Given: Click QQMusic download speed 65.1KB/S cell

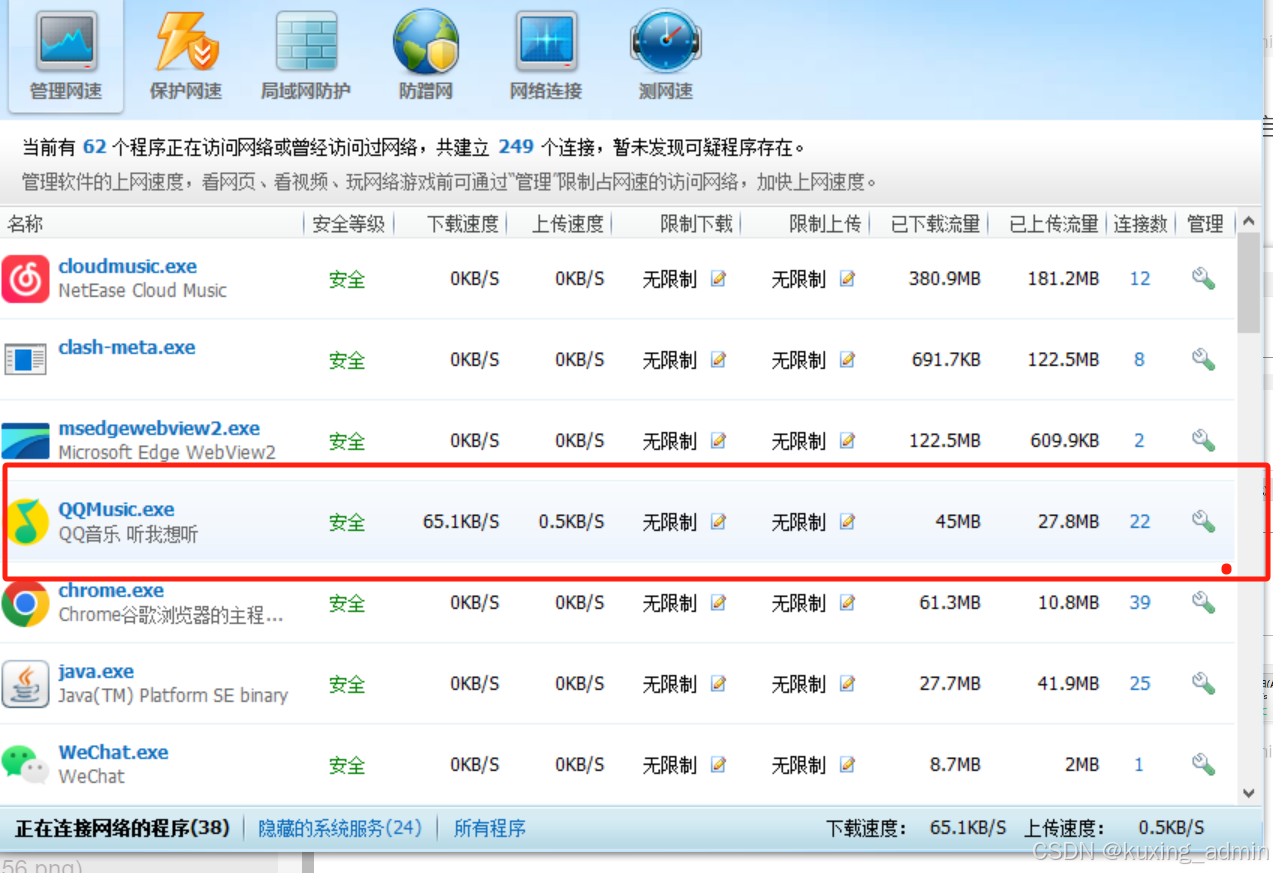Looking at the screenshot, I should click(x=461, y=522).
